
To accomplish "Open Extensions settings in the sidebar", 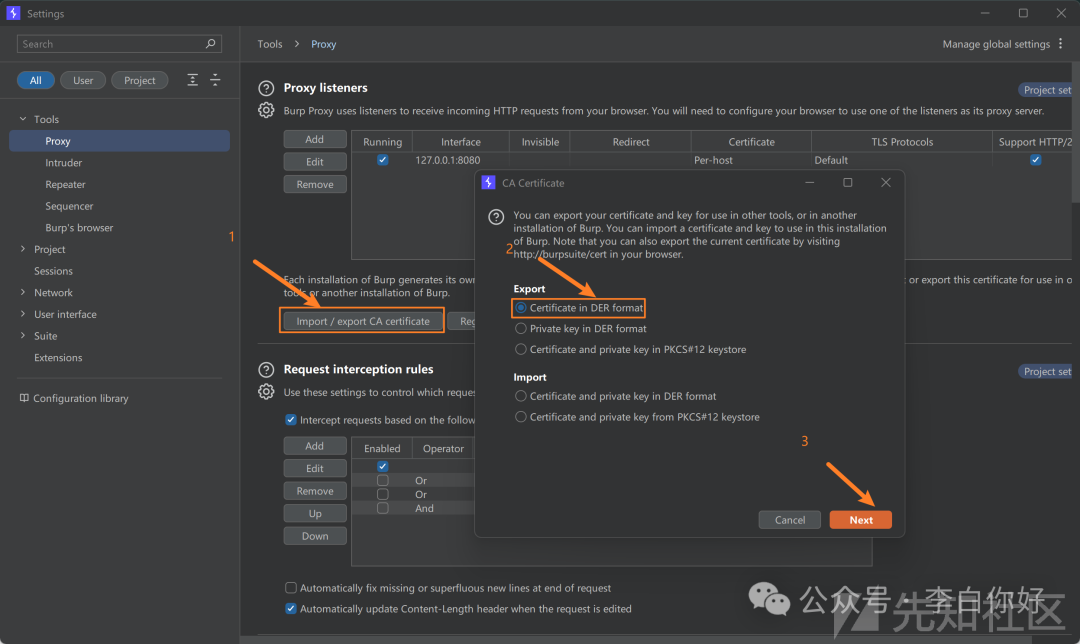I will pos(58,357).
